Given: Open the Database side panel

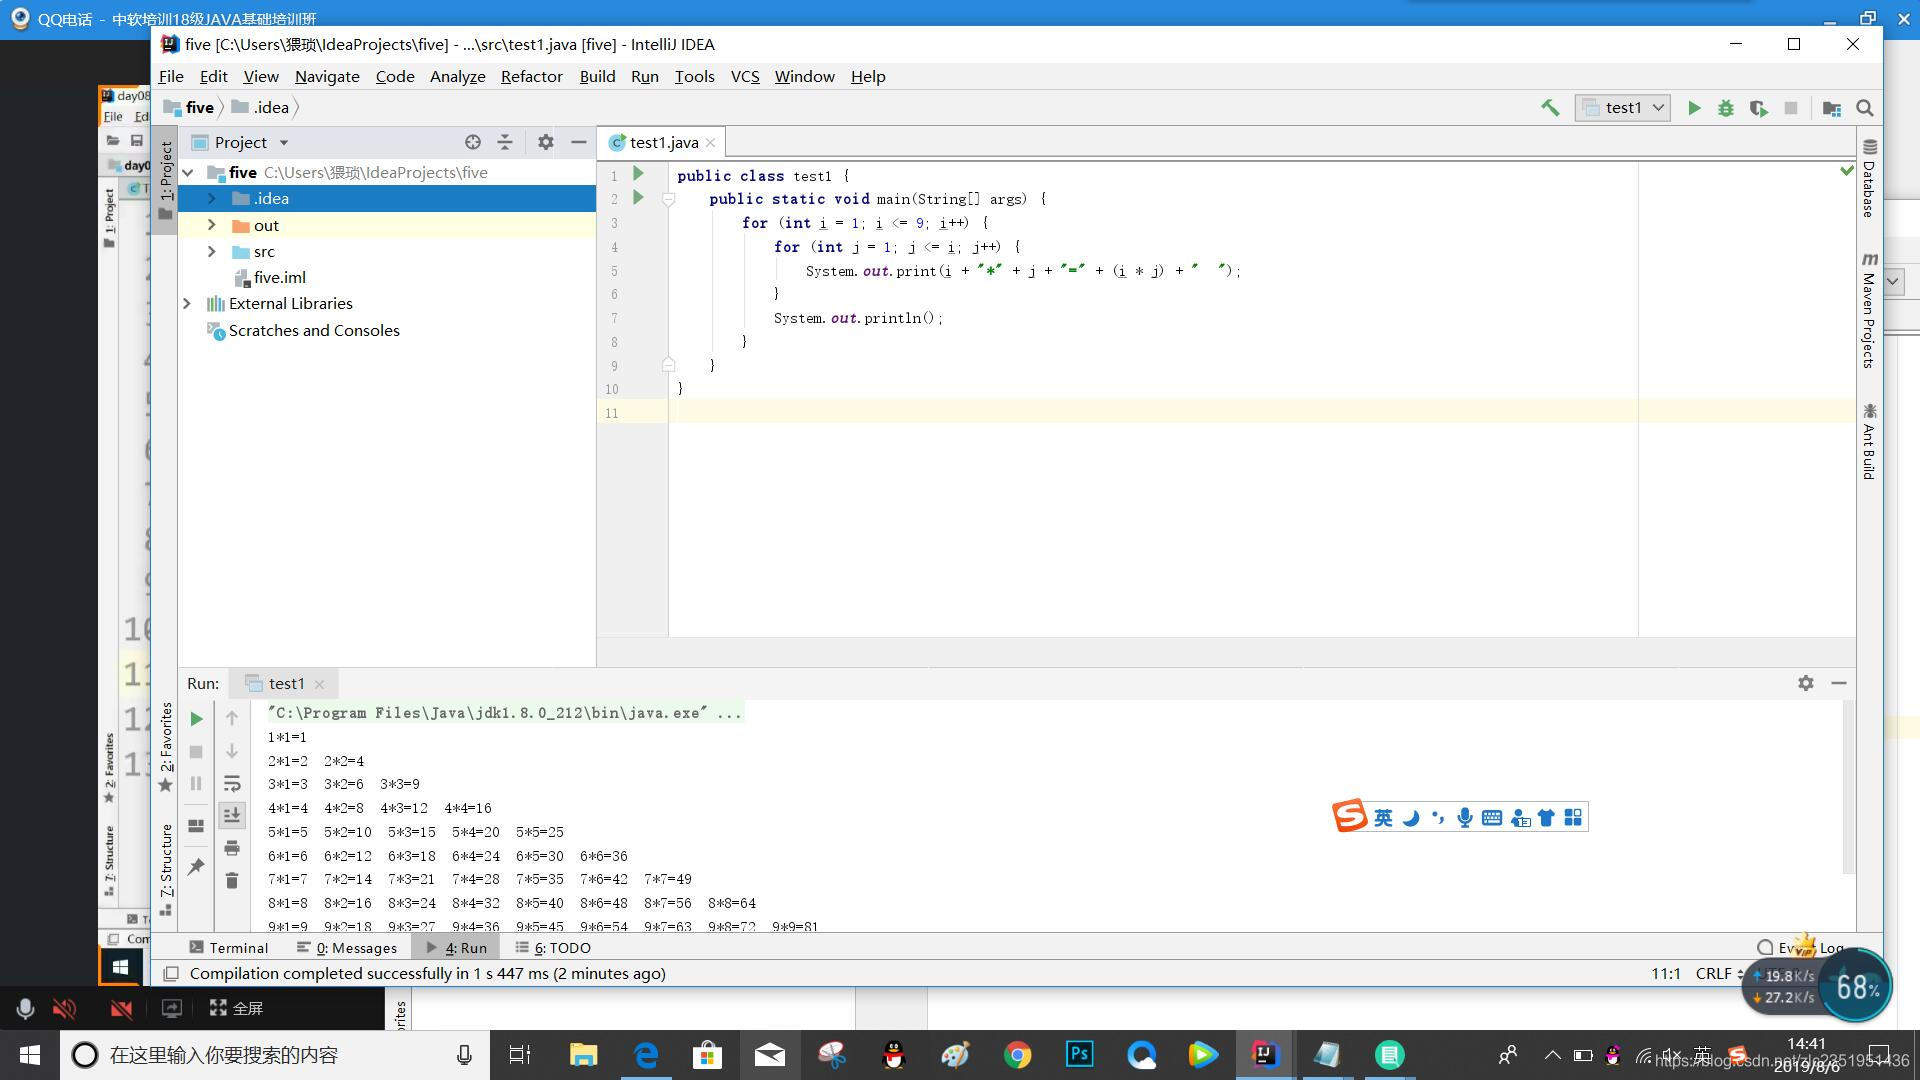Looking at the screenshot, I should 1869,178.
